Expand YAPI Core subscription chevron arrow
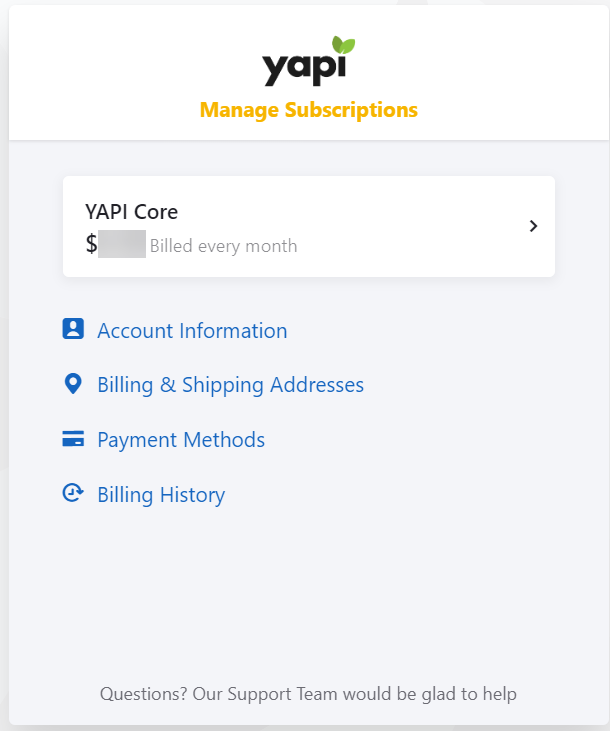The image size is (610, 731). click(533, 226)
